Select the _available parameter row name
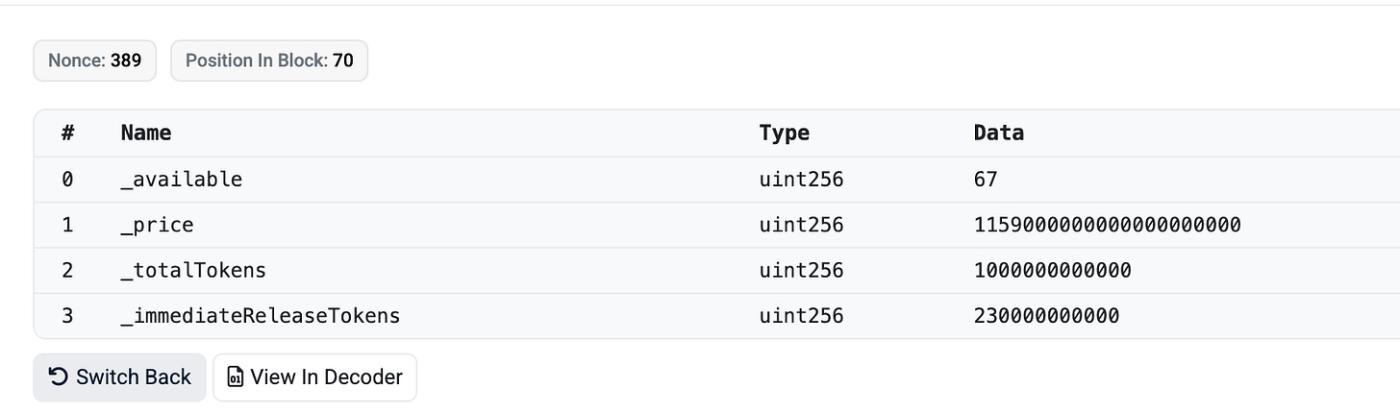Image resolution: width=1400 pixels, height=413 pixels. click(181, 180)
